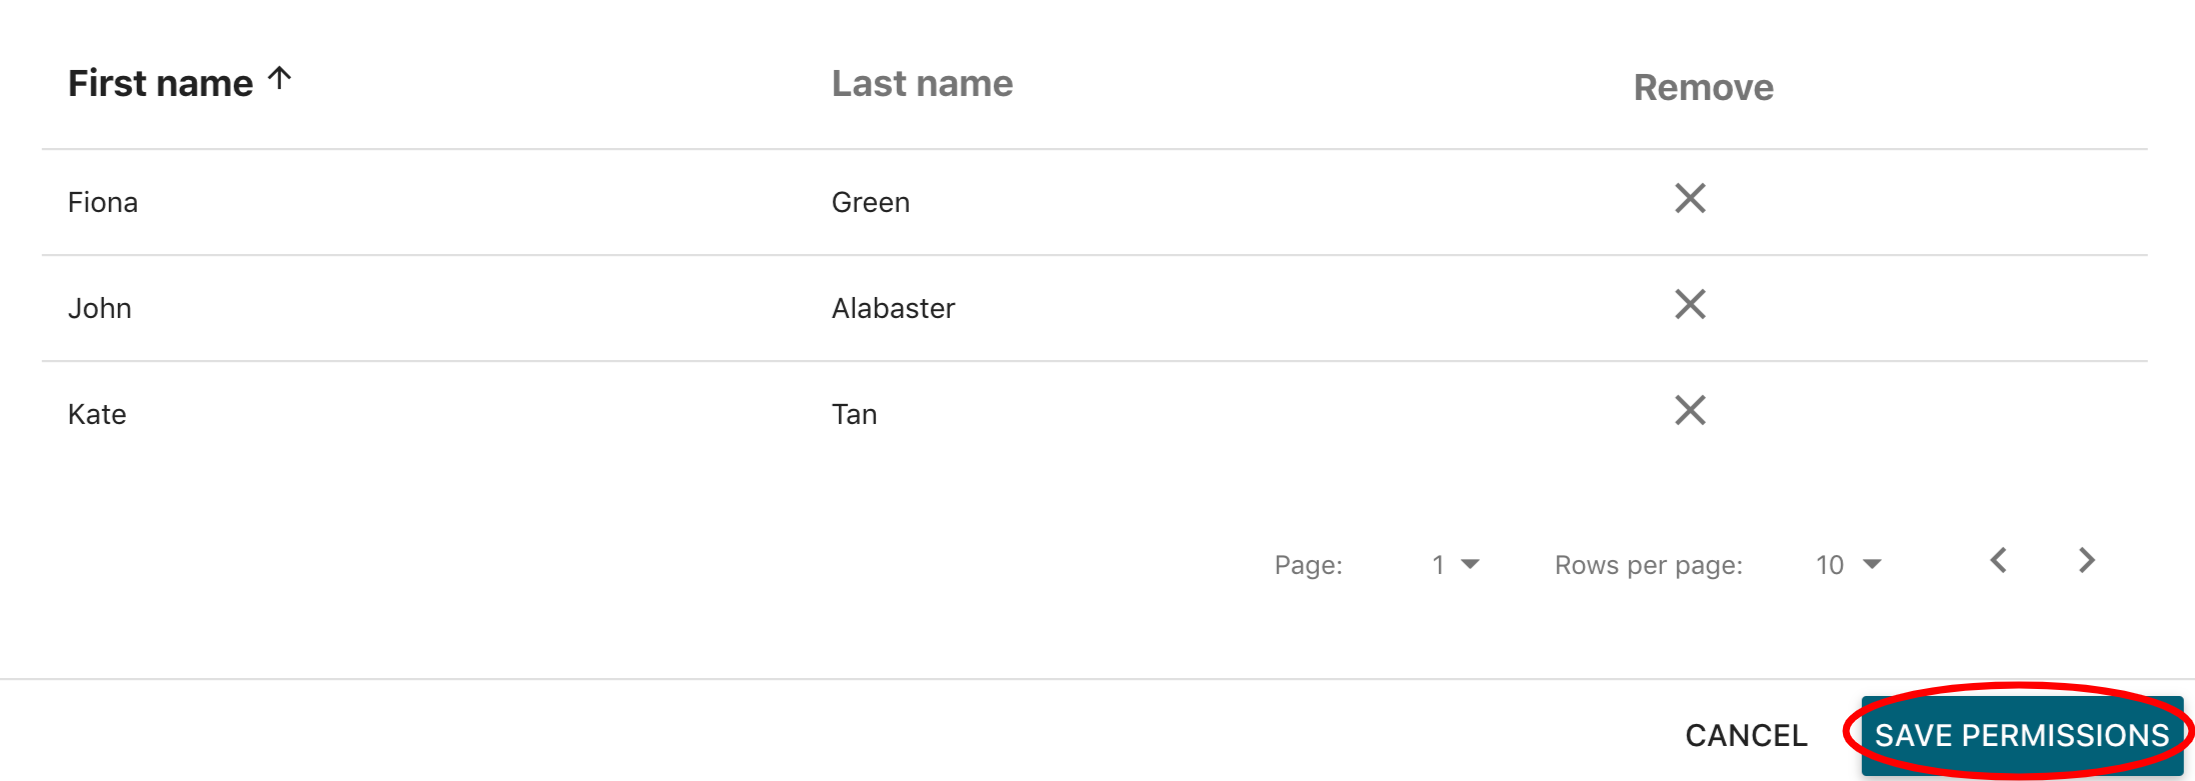The height and width of the screenshot is (781, 2195).
Task: Go to the next page chevron
Action: [2086, 561]
